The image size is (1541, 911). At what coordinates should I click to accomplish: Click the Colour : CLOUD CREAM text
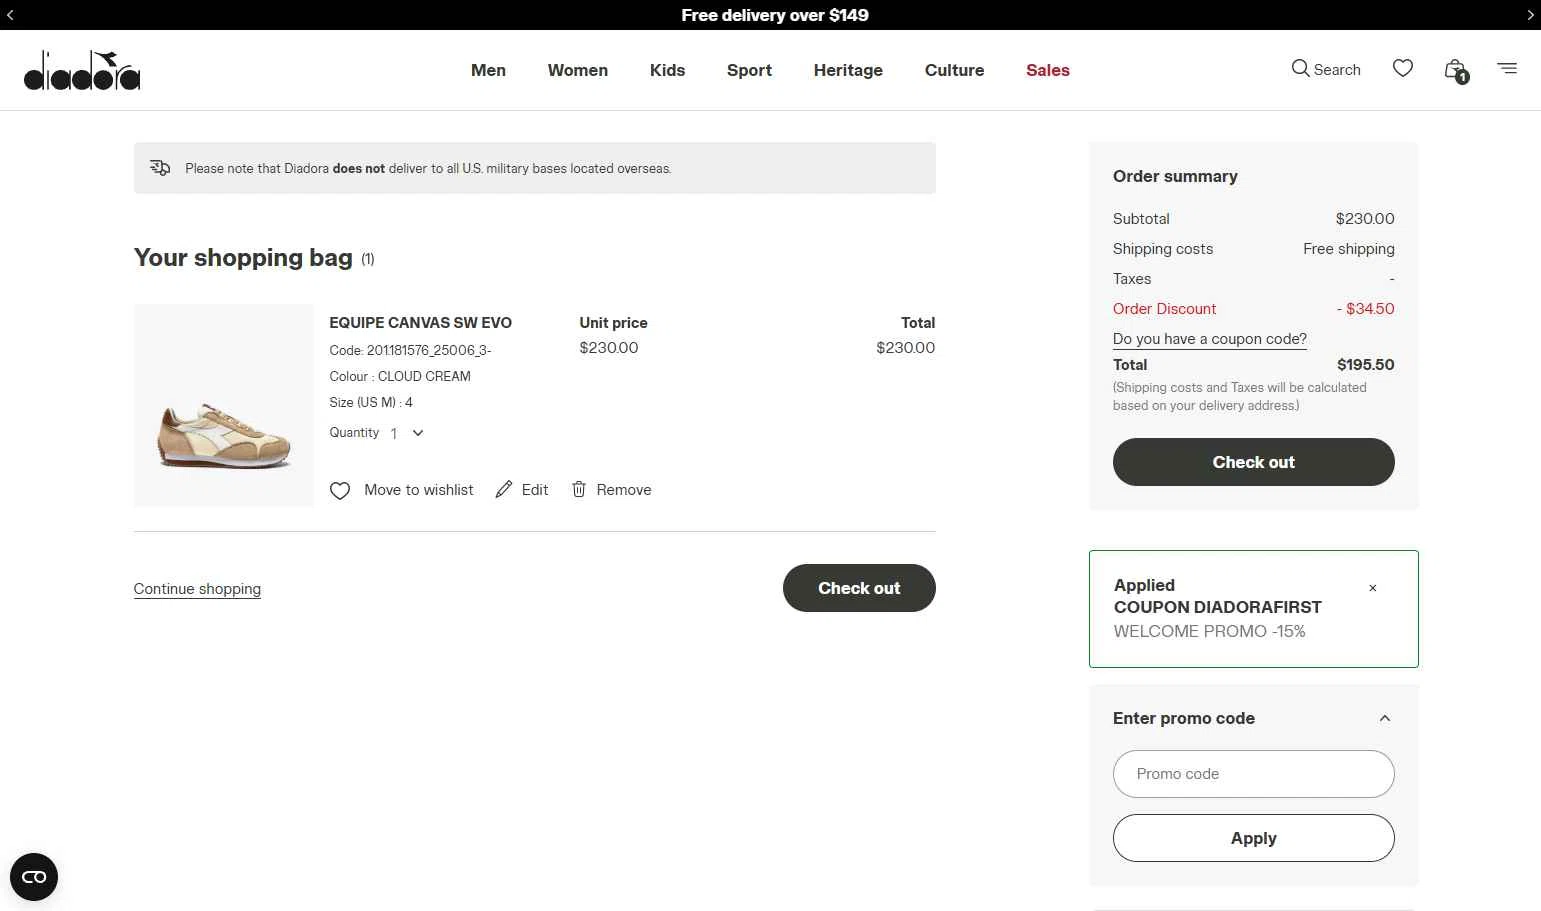[x=400, y=376]
